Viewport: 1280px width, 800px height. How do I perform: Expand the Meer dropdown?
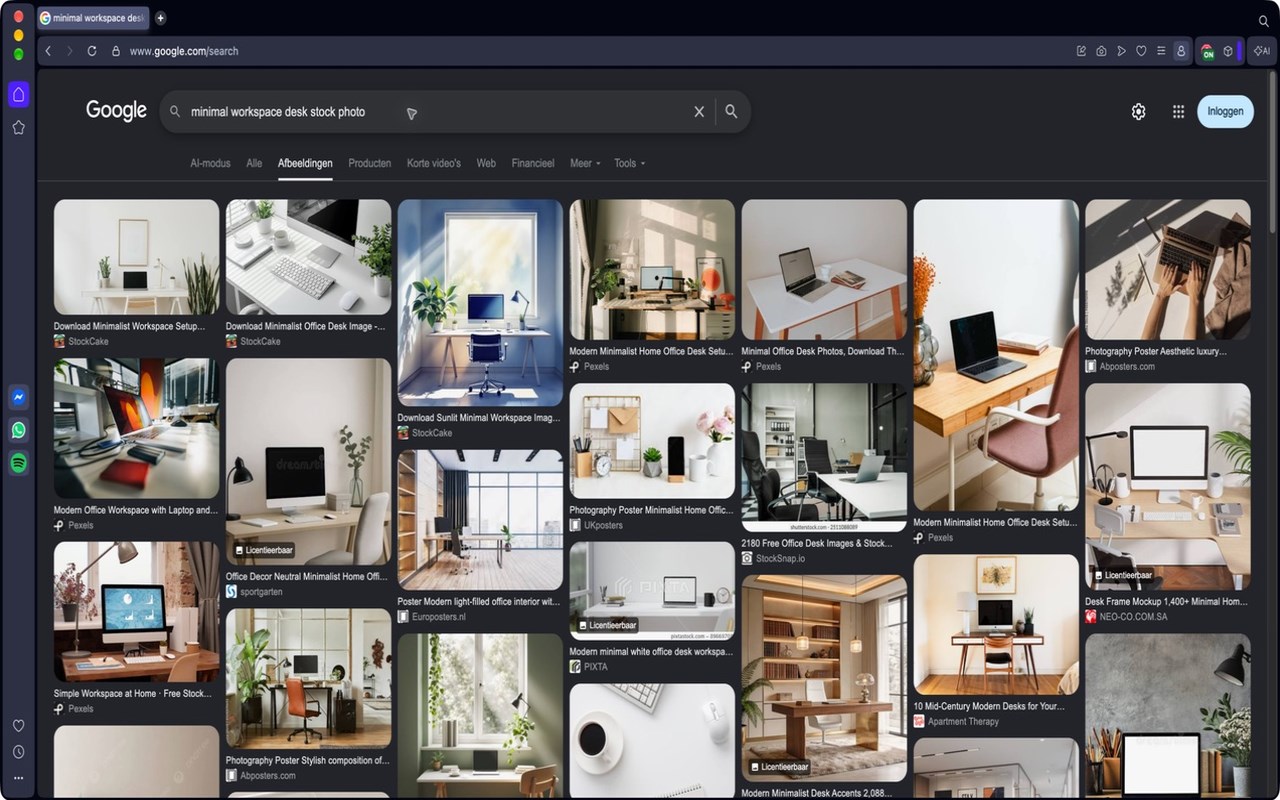[585, 163]
